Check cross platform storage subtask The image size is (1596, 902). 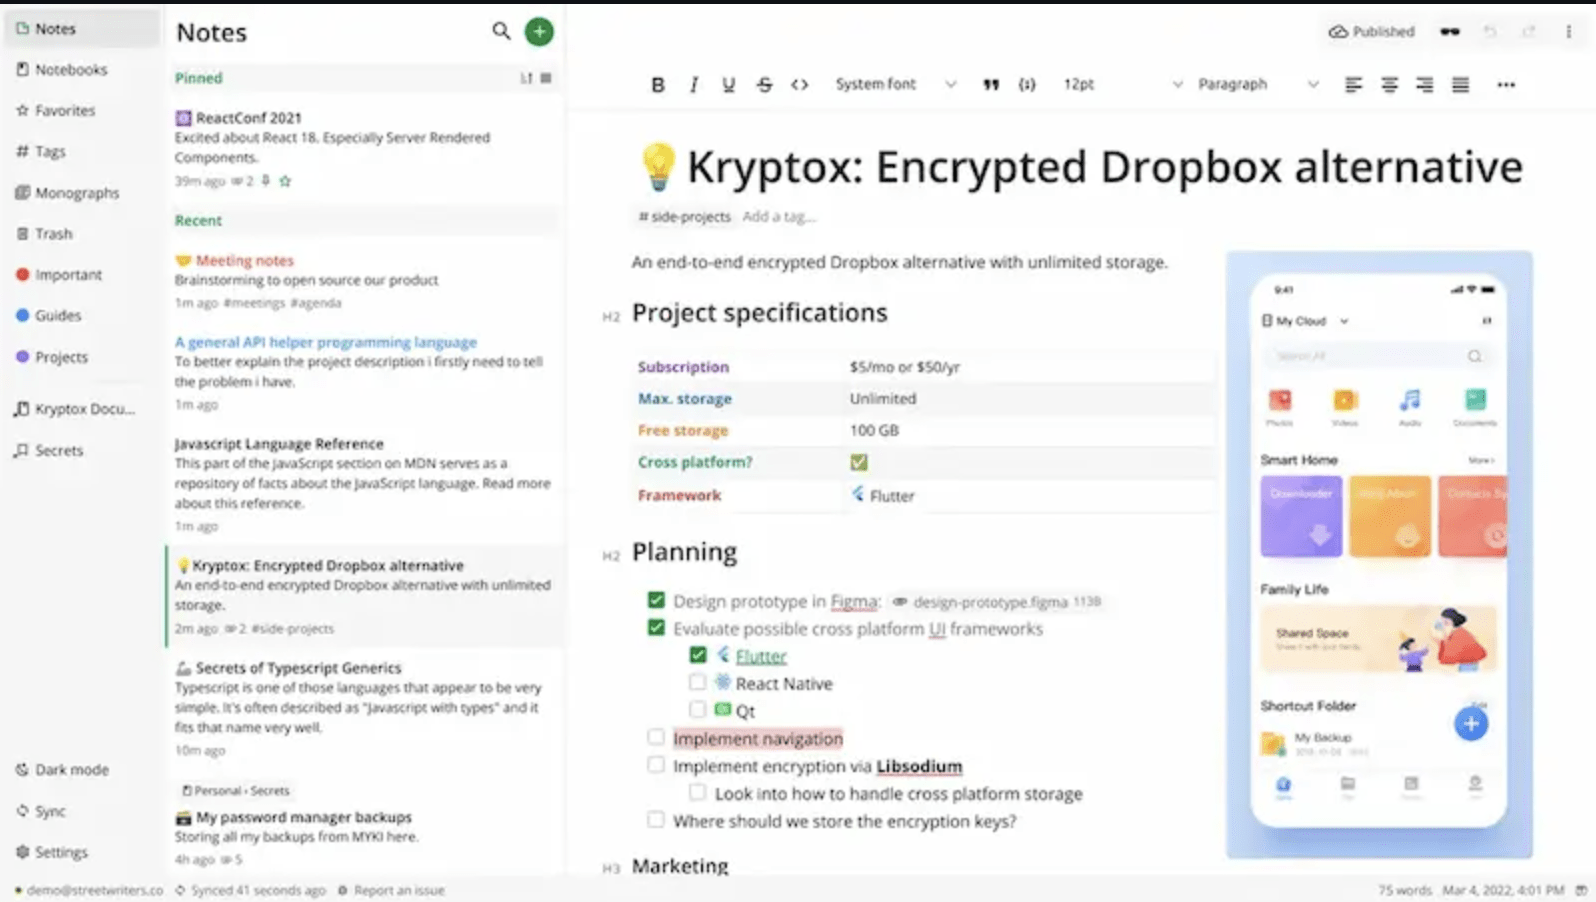(697, 792)
